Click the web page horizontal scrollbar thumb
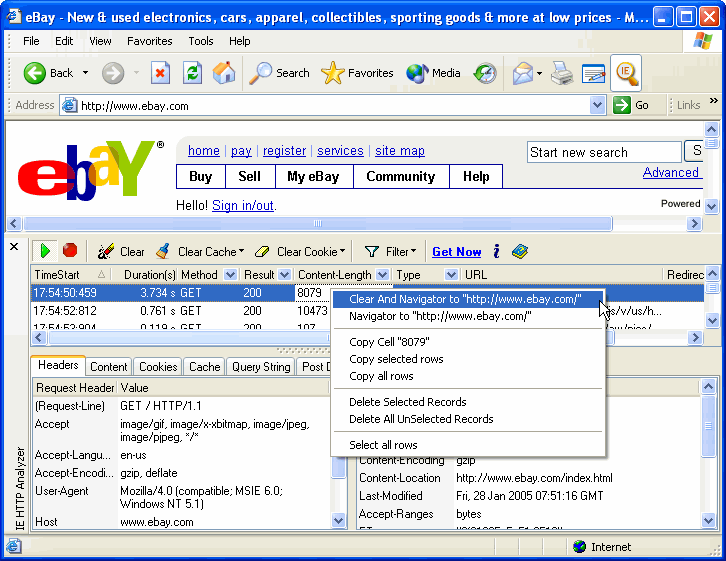Screen dimensions: 726x561 tap(318, 224)
